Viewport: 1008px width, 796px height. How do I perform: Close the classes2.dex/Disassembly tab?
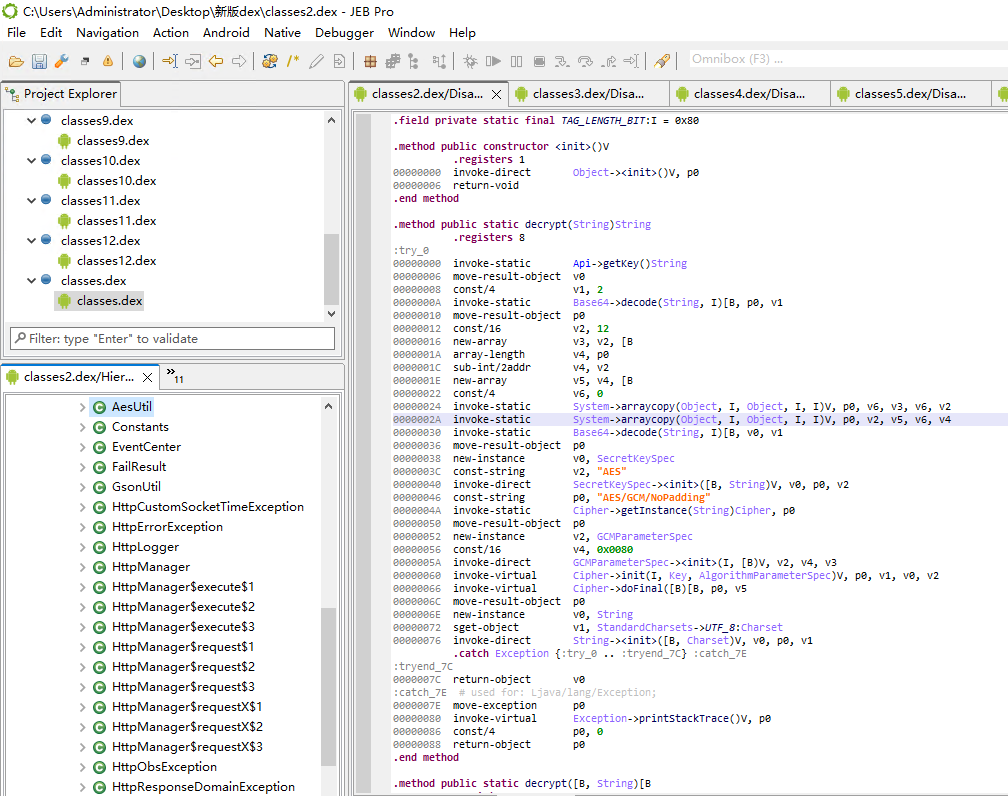(x=496, y=94)
